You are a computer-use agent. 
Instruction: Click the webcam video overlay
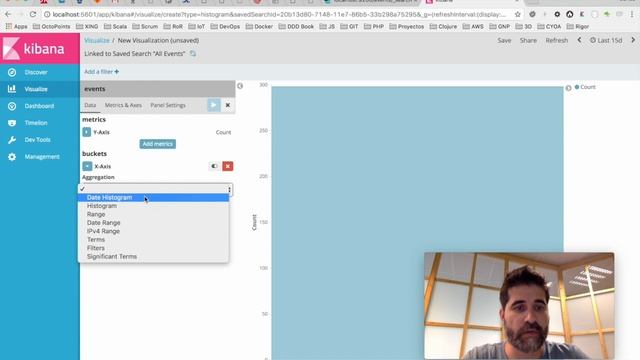pyautogui.click(x=519, y=305)
